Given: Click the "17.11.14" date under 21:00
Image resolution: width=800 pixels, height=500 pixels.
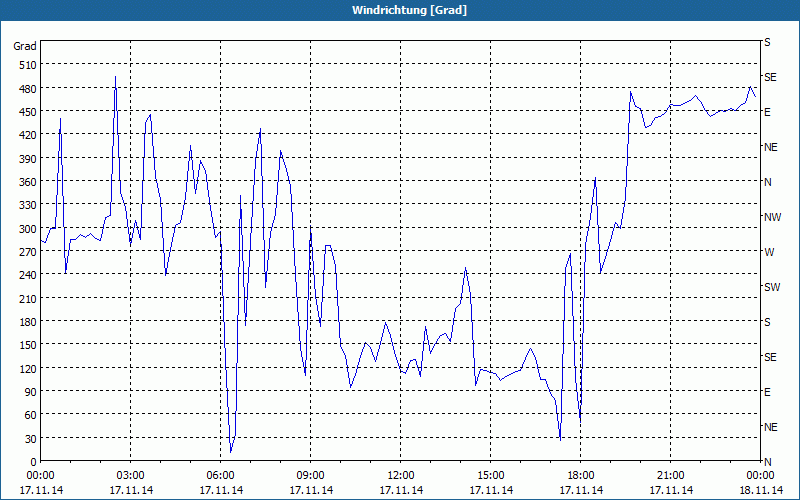Looking at the screenshot, I should click(671, 490).
